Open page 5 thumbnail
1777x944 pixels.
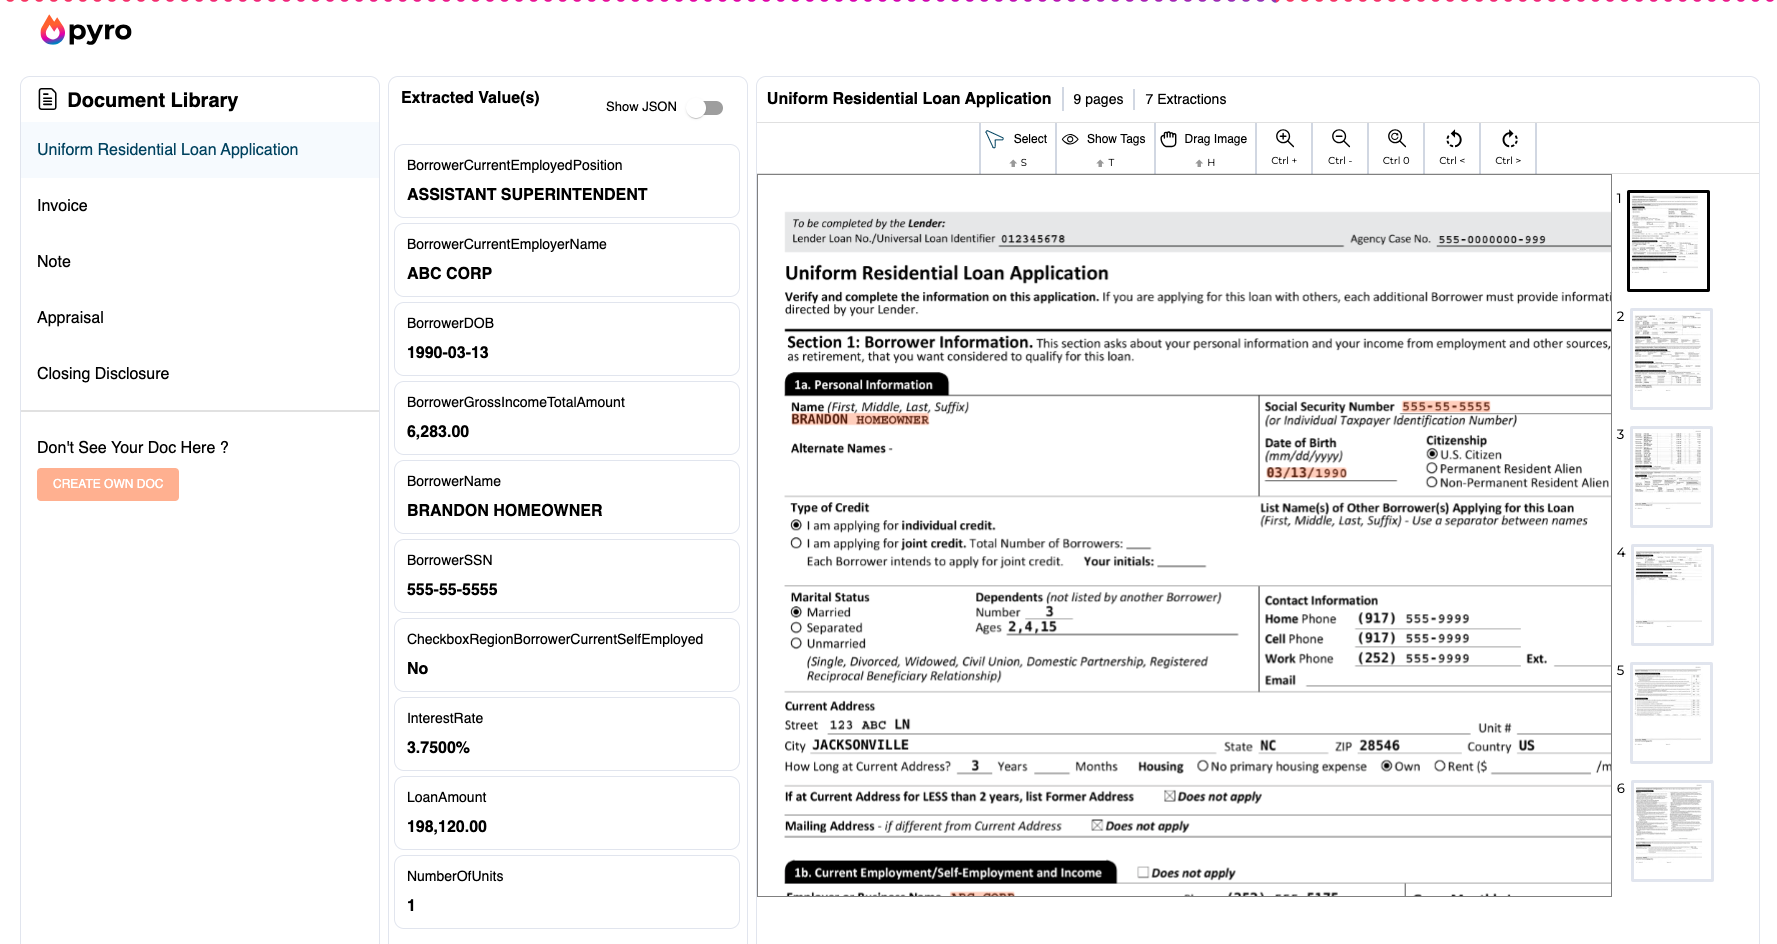point(1671,713)
